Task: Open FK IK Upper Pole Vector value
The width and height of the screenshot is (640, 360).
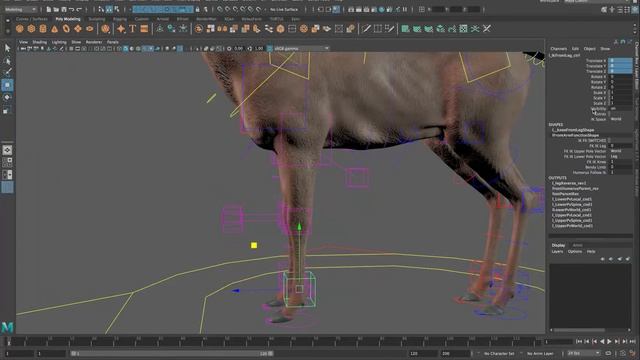Action: click(621, 151)
